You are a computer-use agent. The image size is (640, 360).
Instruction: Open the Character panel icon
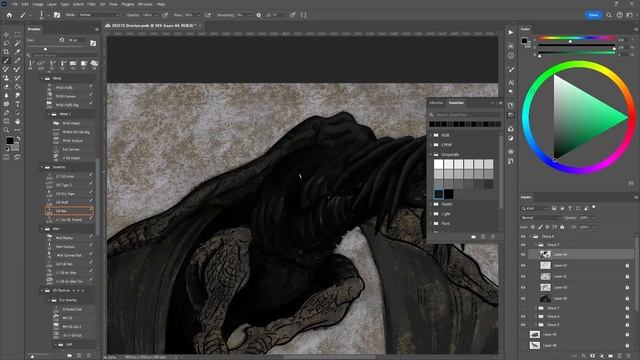511,83
